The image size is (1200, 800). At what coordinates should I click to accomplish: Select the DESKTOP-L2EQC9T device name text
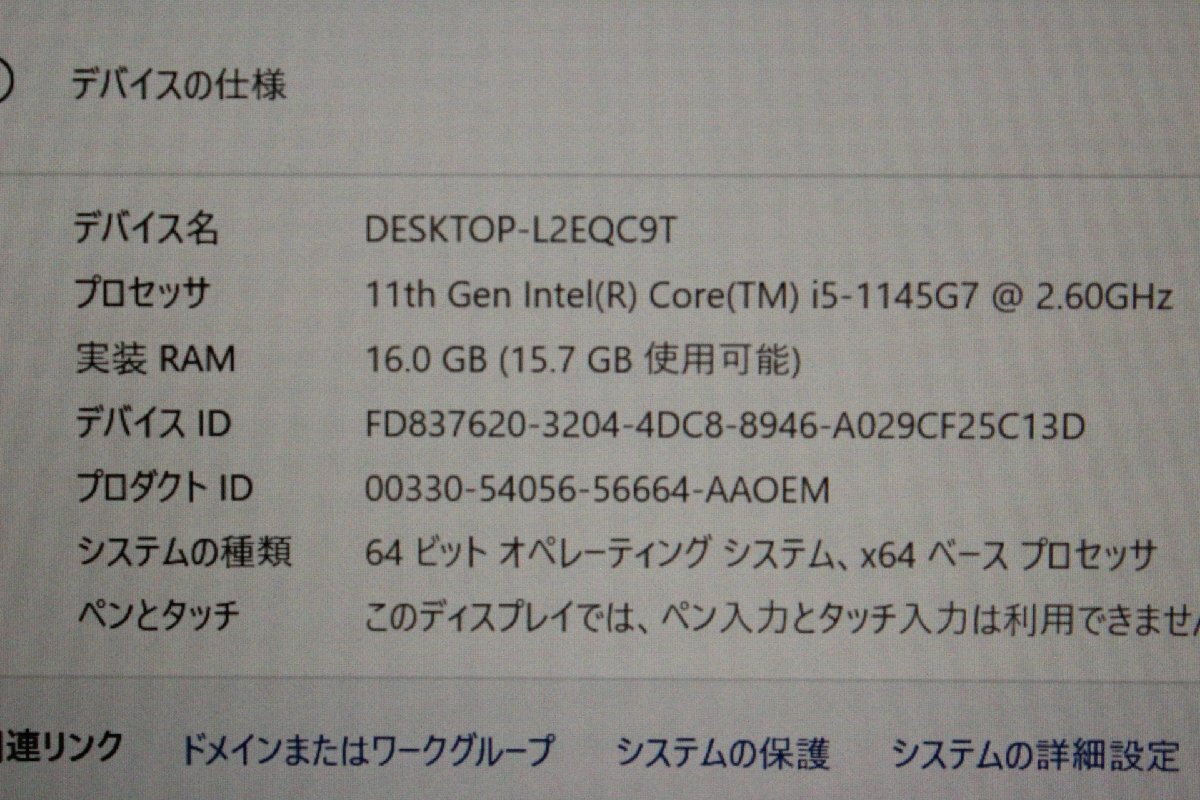tap(521, 231)
